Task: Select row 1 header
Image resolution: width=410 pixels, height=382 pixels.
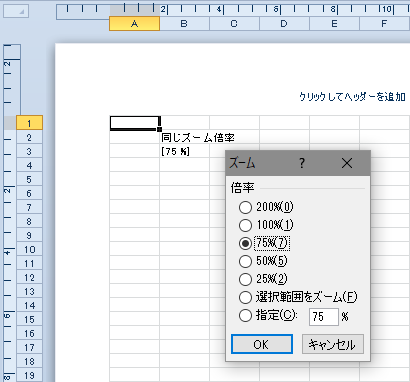Action: tap(29, 123)
